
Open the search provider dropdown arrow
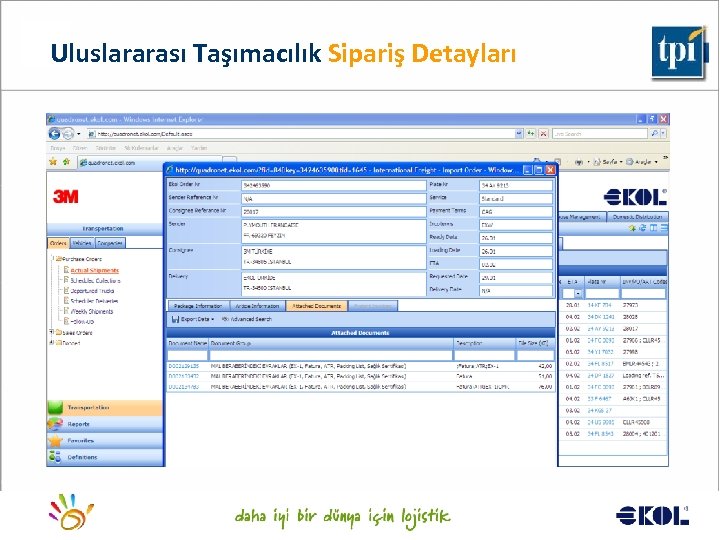[663, 134]
